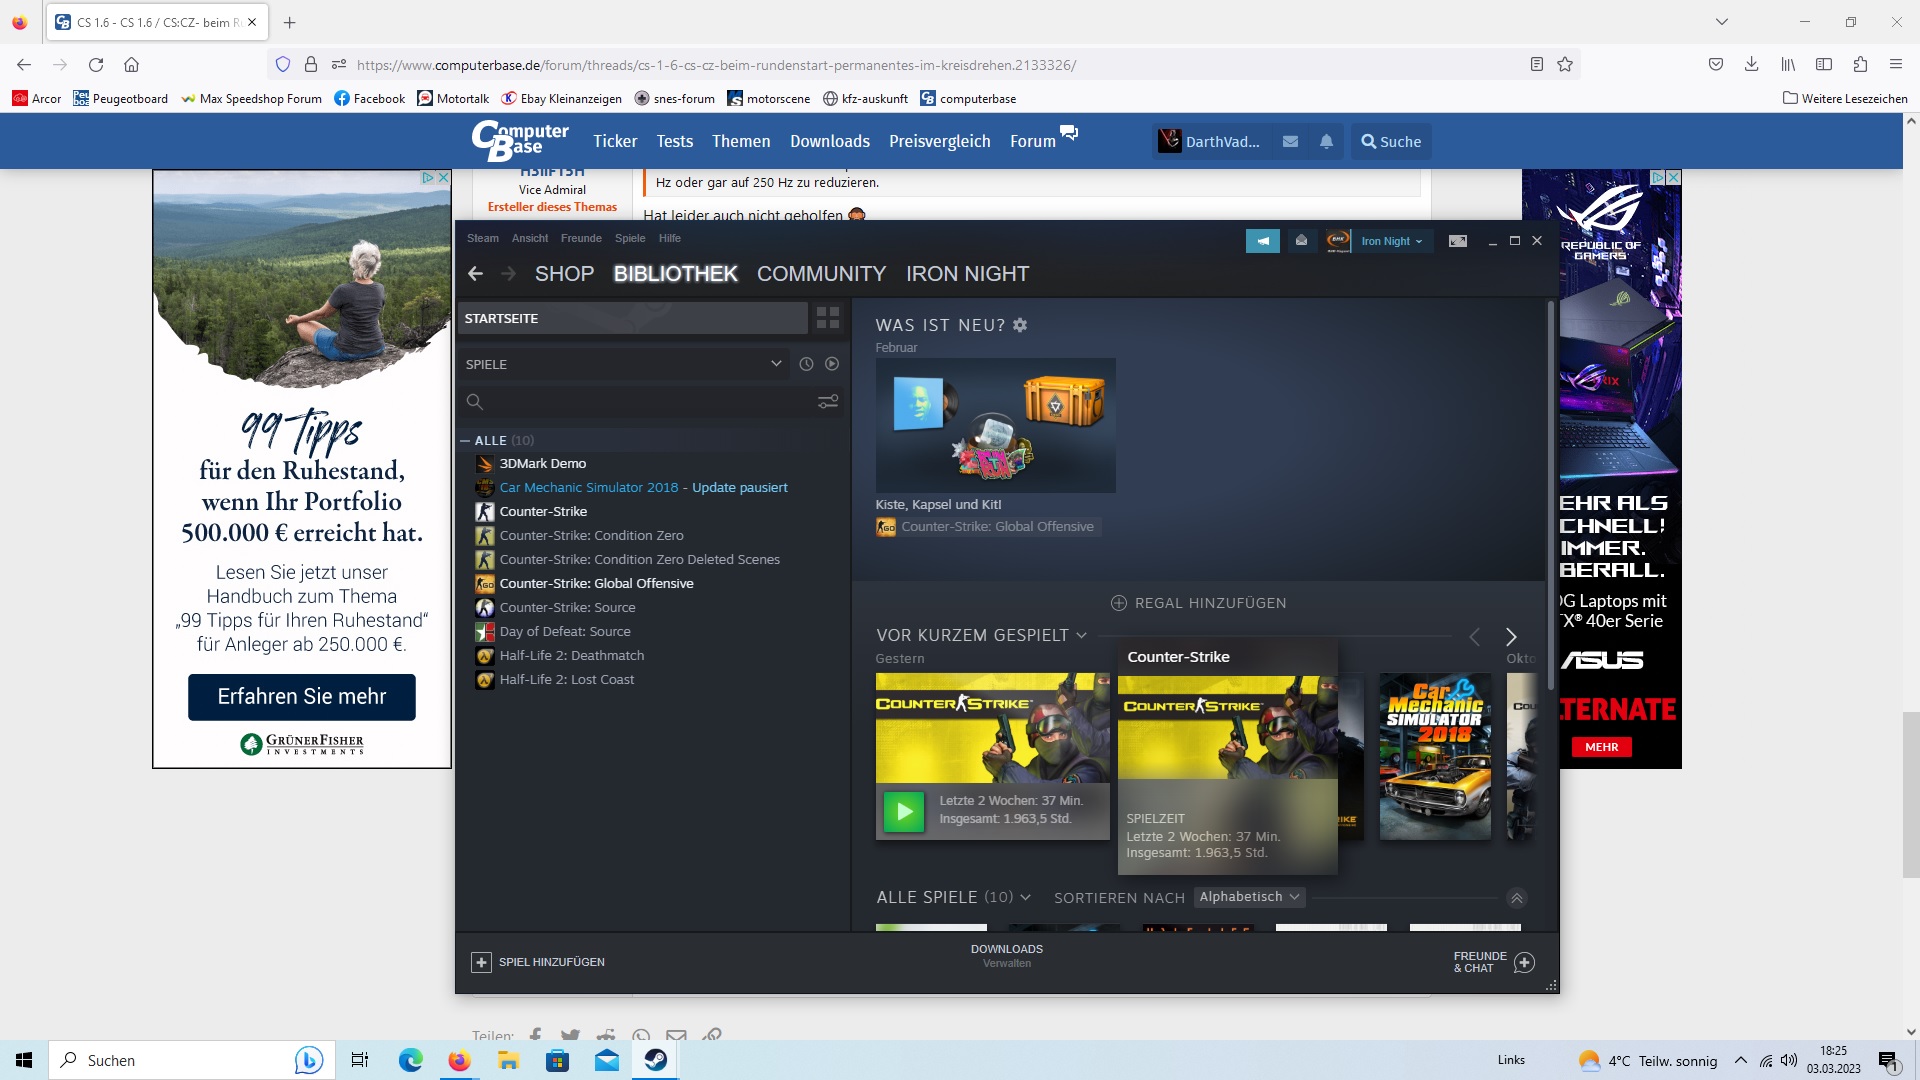The image size is (1920, 1080).
Task: Open advanced library filter sliders icon
Action: point(828,402)
